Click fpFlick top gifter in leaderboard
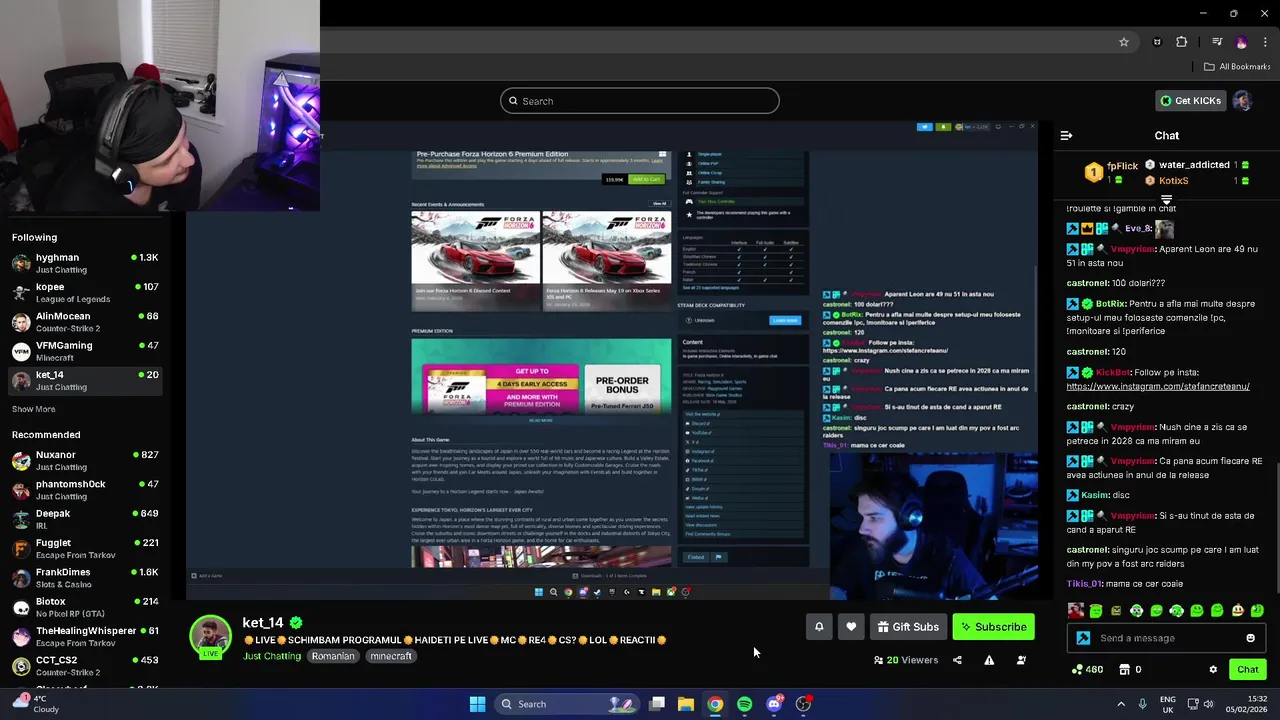This screenshot has width=1280, height=720. click(1112, 173)
